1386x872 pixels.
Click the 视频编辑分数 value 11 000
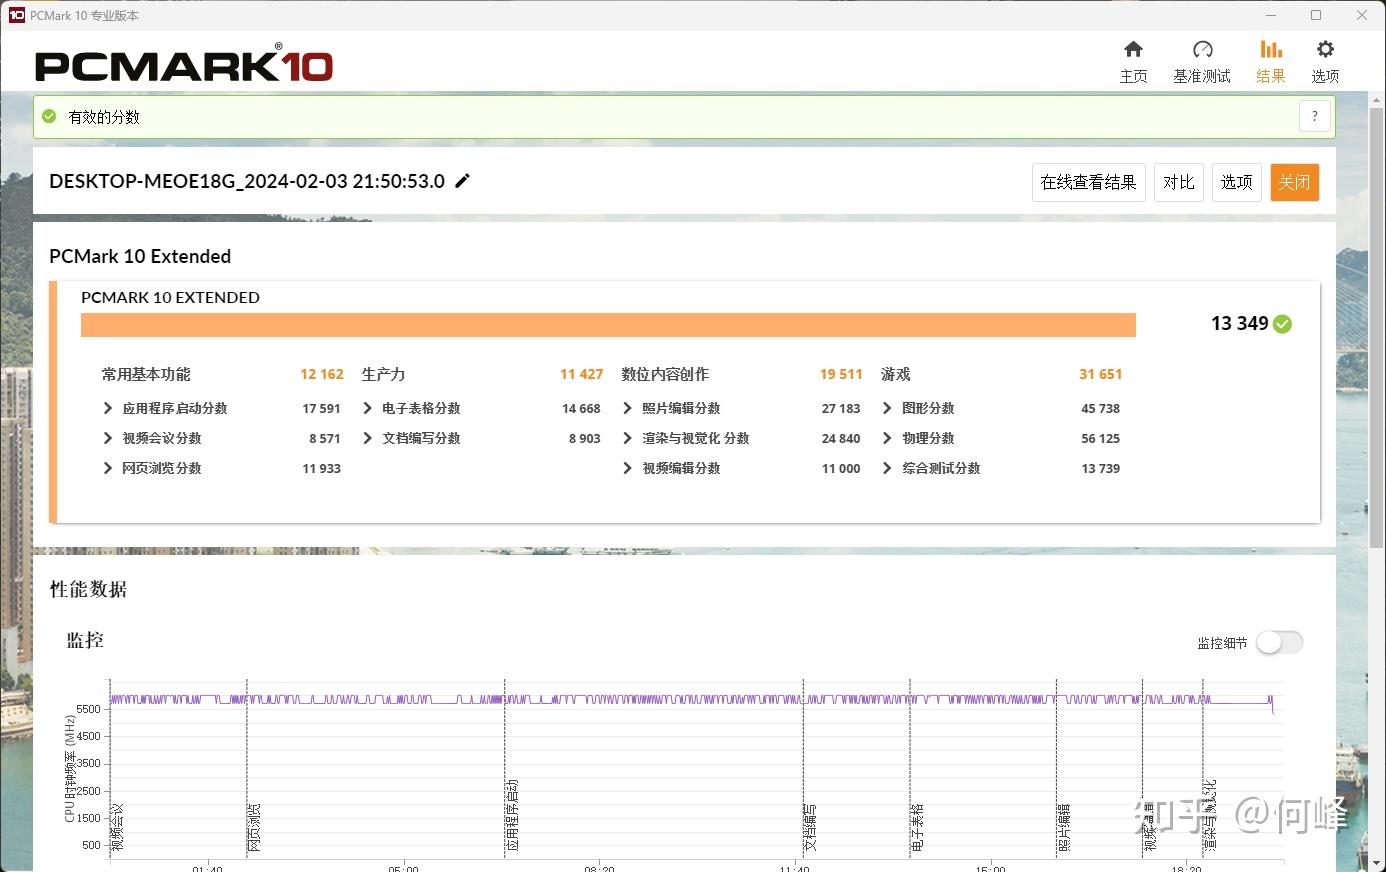[x=841, y=468]
